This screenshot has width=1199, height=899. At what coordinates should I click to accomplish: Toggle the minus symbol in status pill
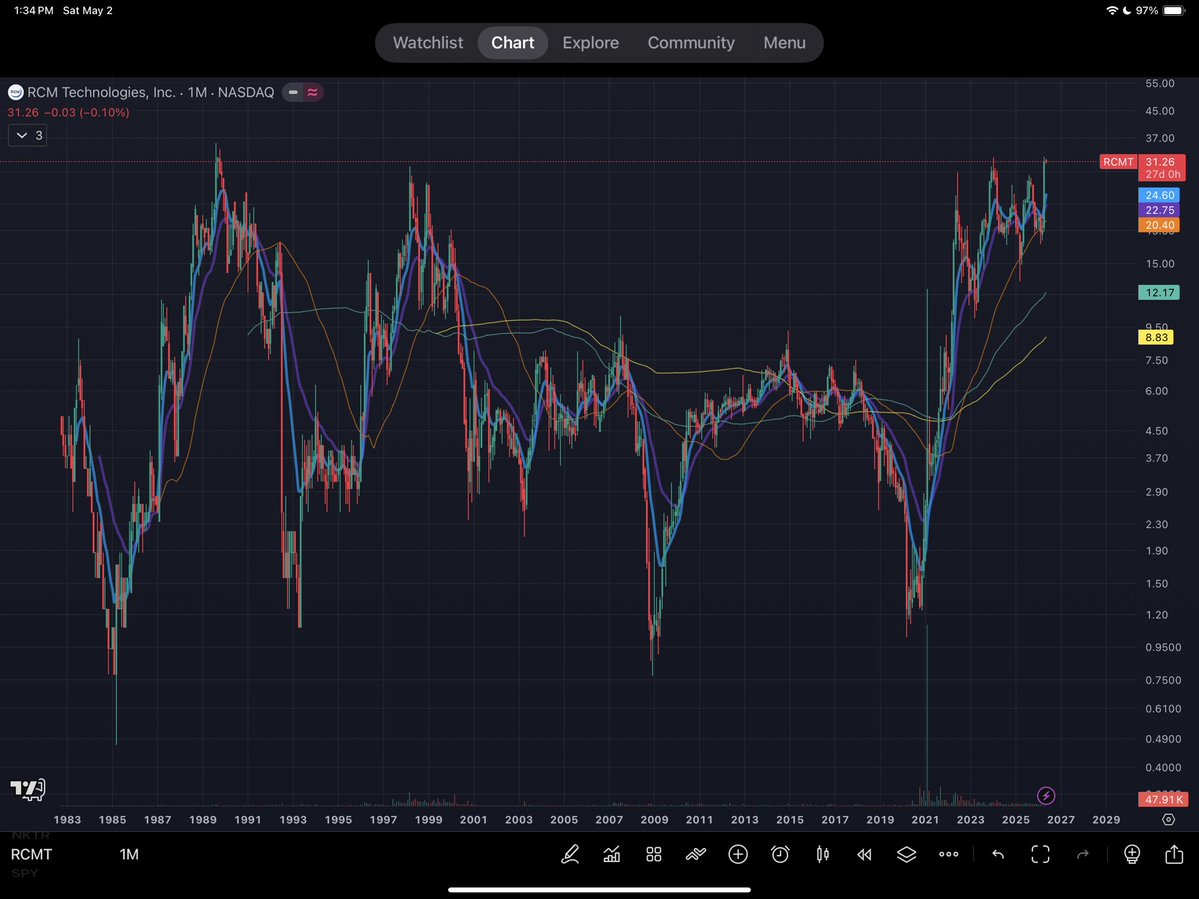coord(293,92)
